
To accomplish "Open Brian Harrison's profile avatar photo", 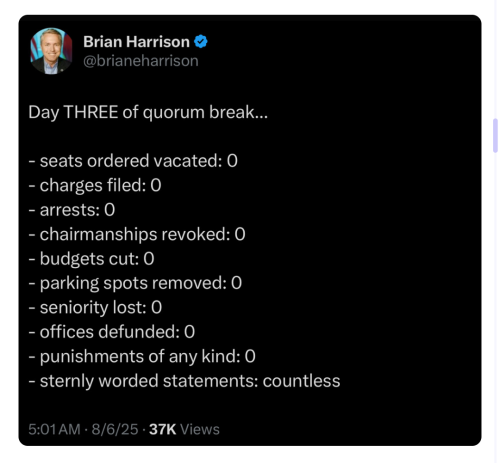I will coord(51,51).
